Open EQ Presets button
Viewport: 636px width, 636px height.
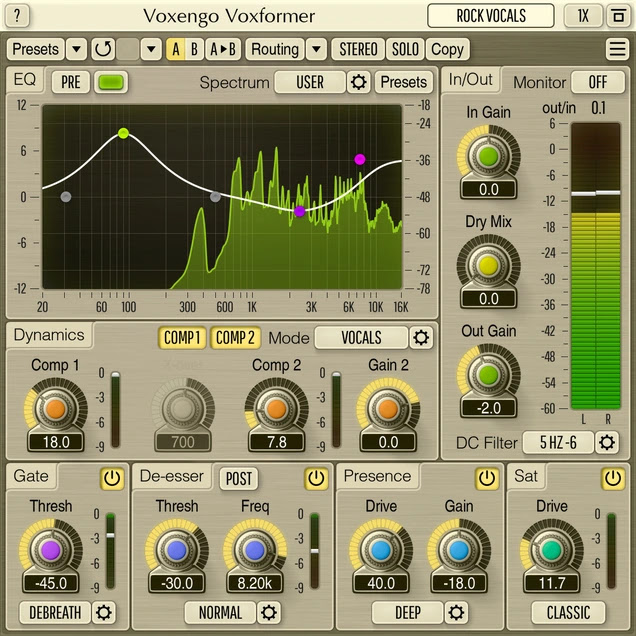tap(404, 82)
